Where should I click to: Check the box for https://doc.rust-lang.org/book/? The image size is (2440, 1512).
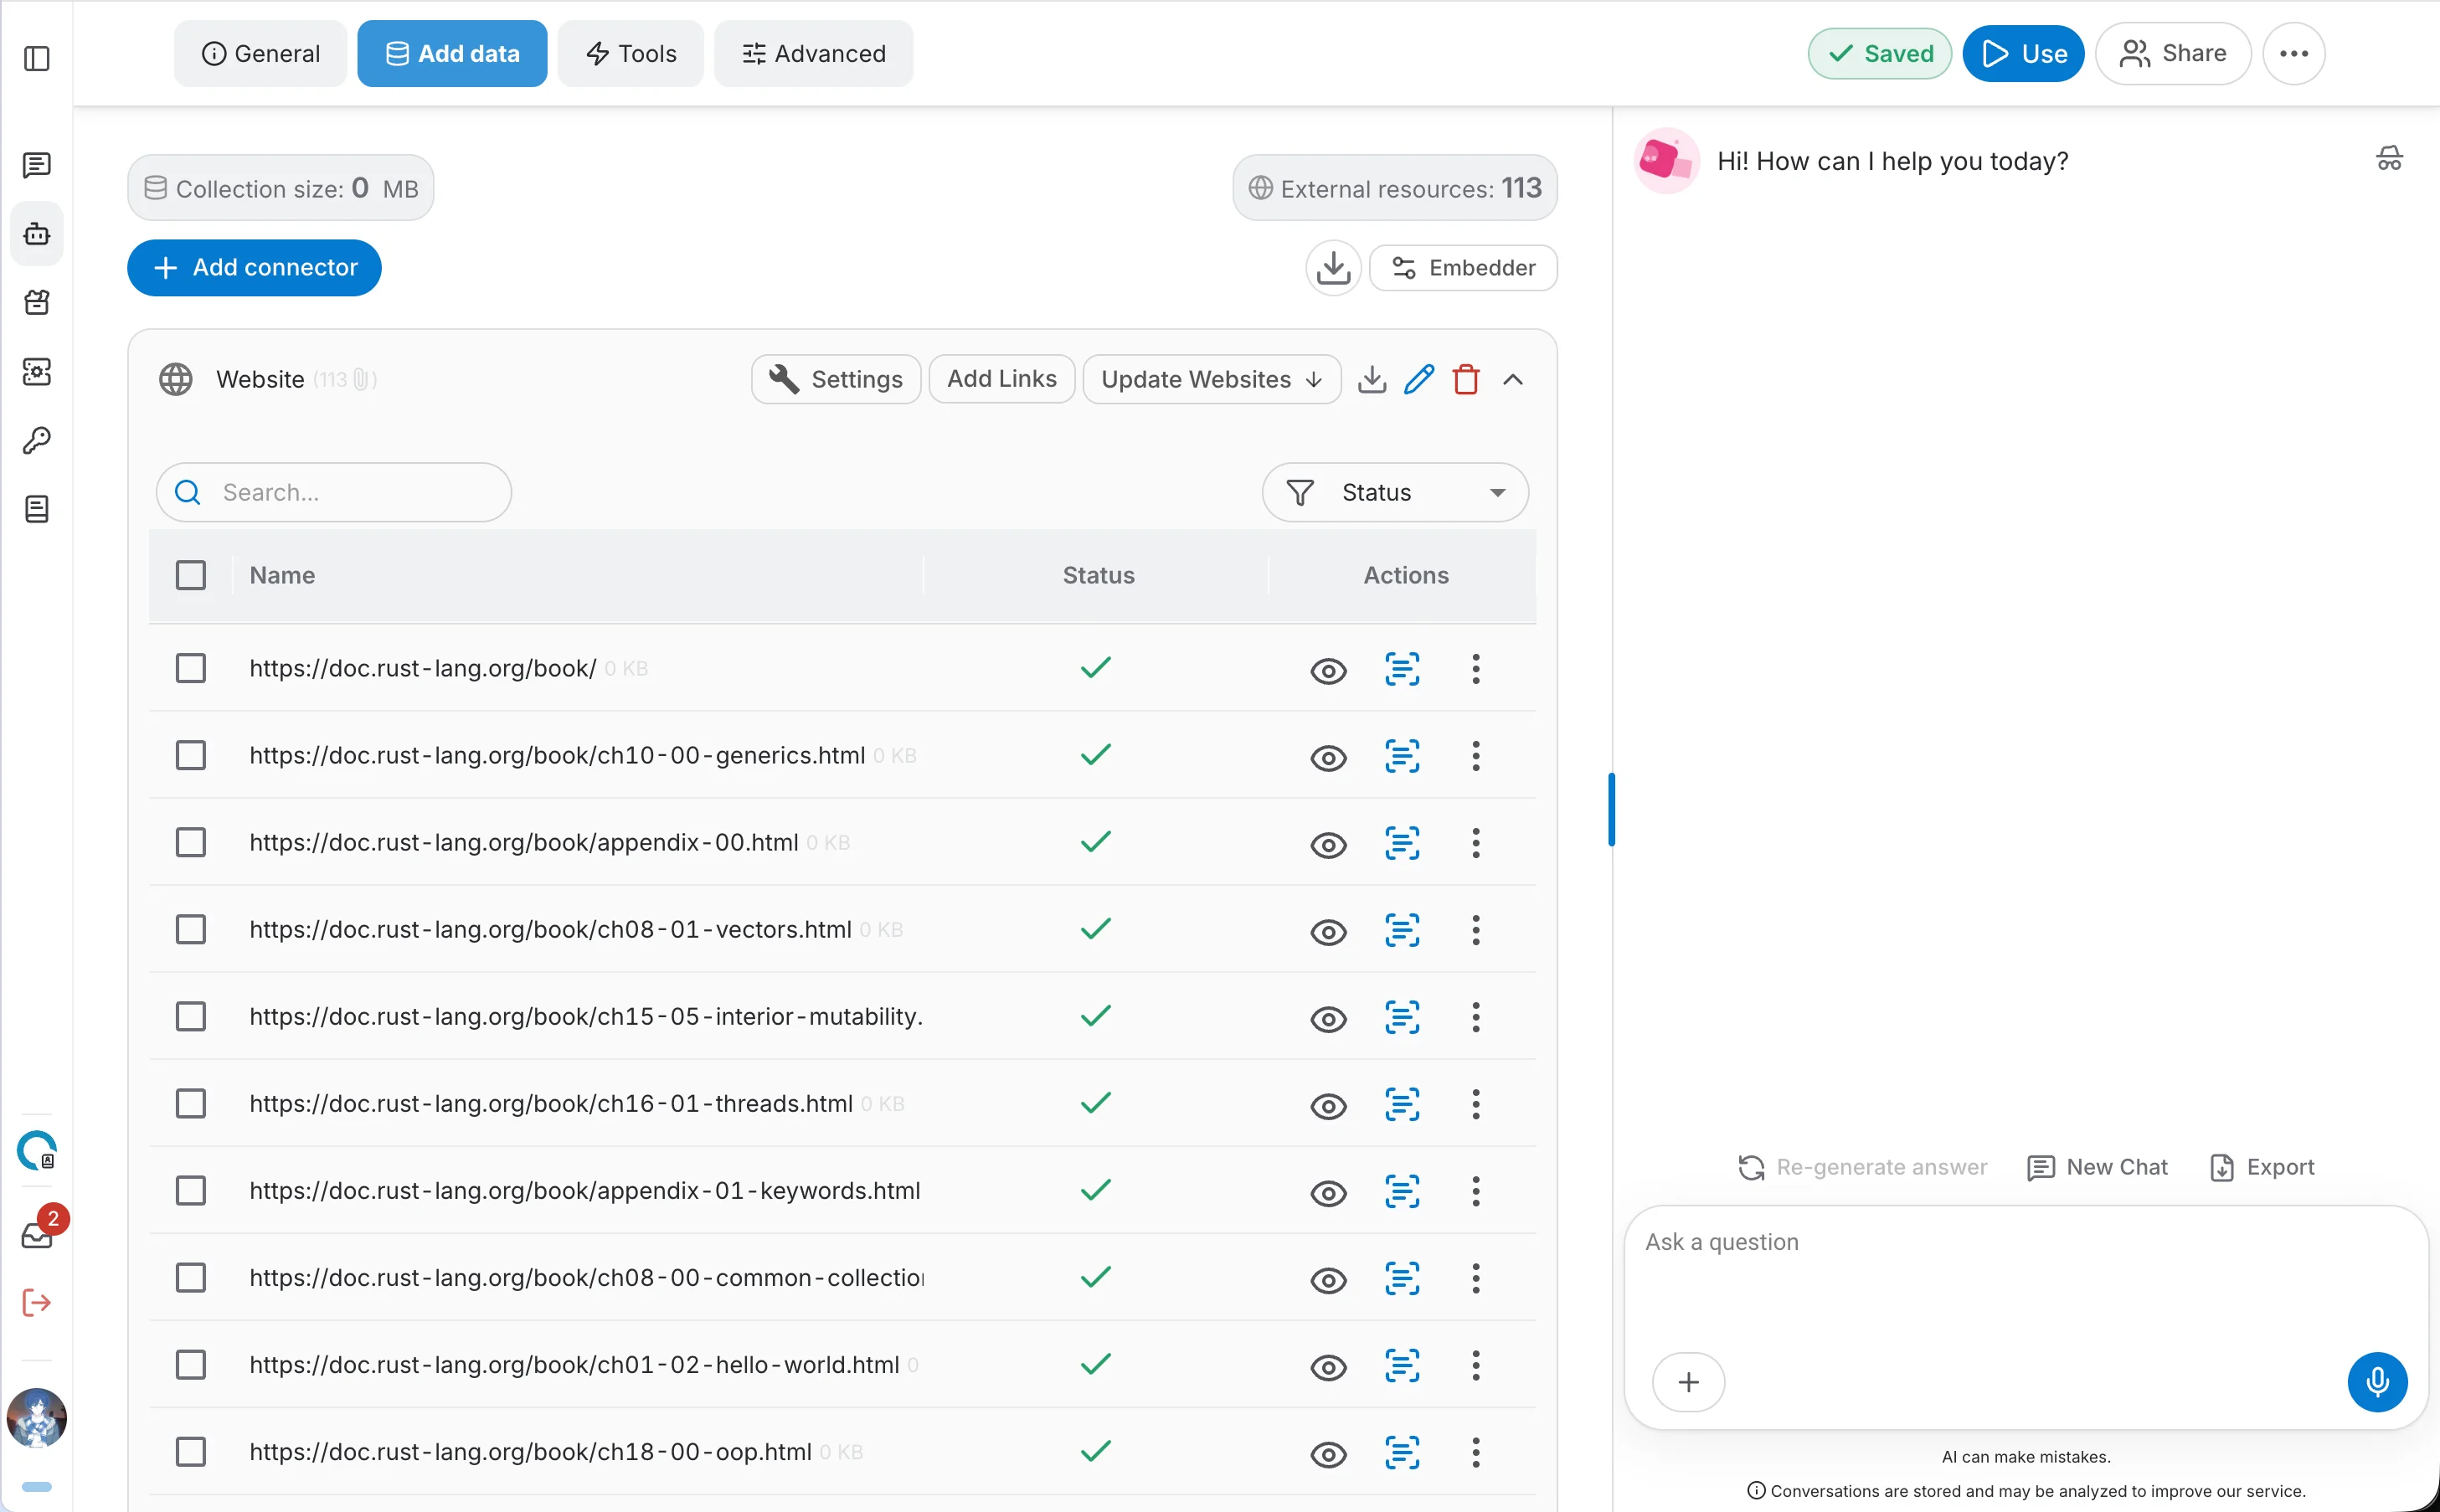[x=190, y=668]
